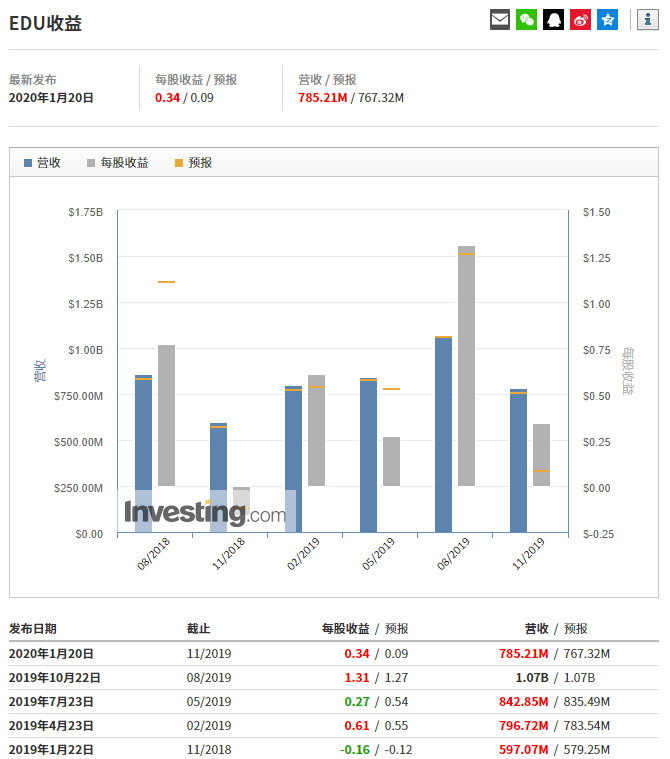Image resolution: width=670 pixels, height=759 pixels.
Task: Click EPS value 0.61 in table
Action: pyautogui.click(x=357, y=726)
